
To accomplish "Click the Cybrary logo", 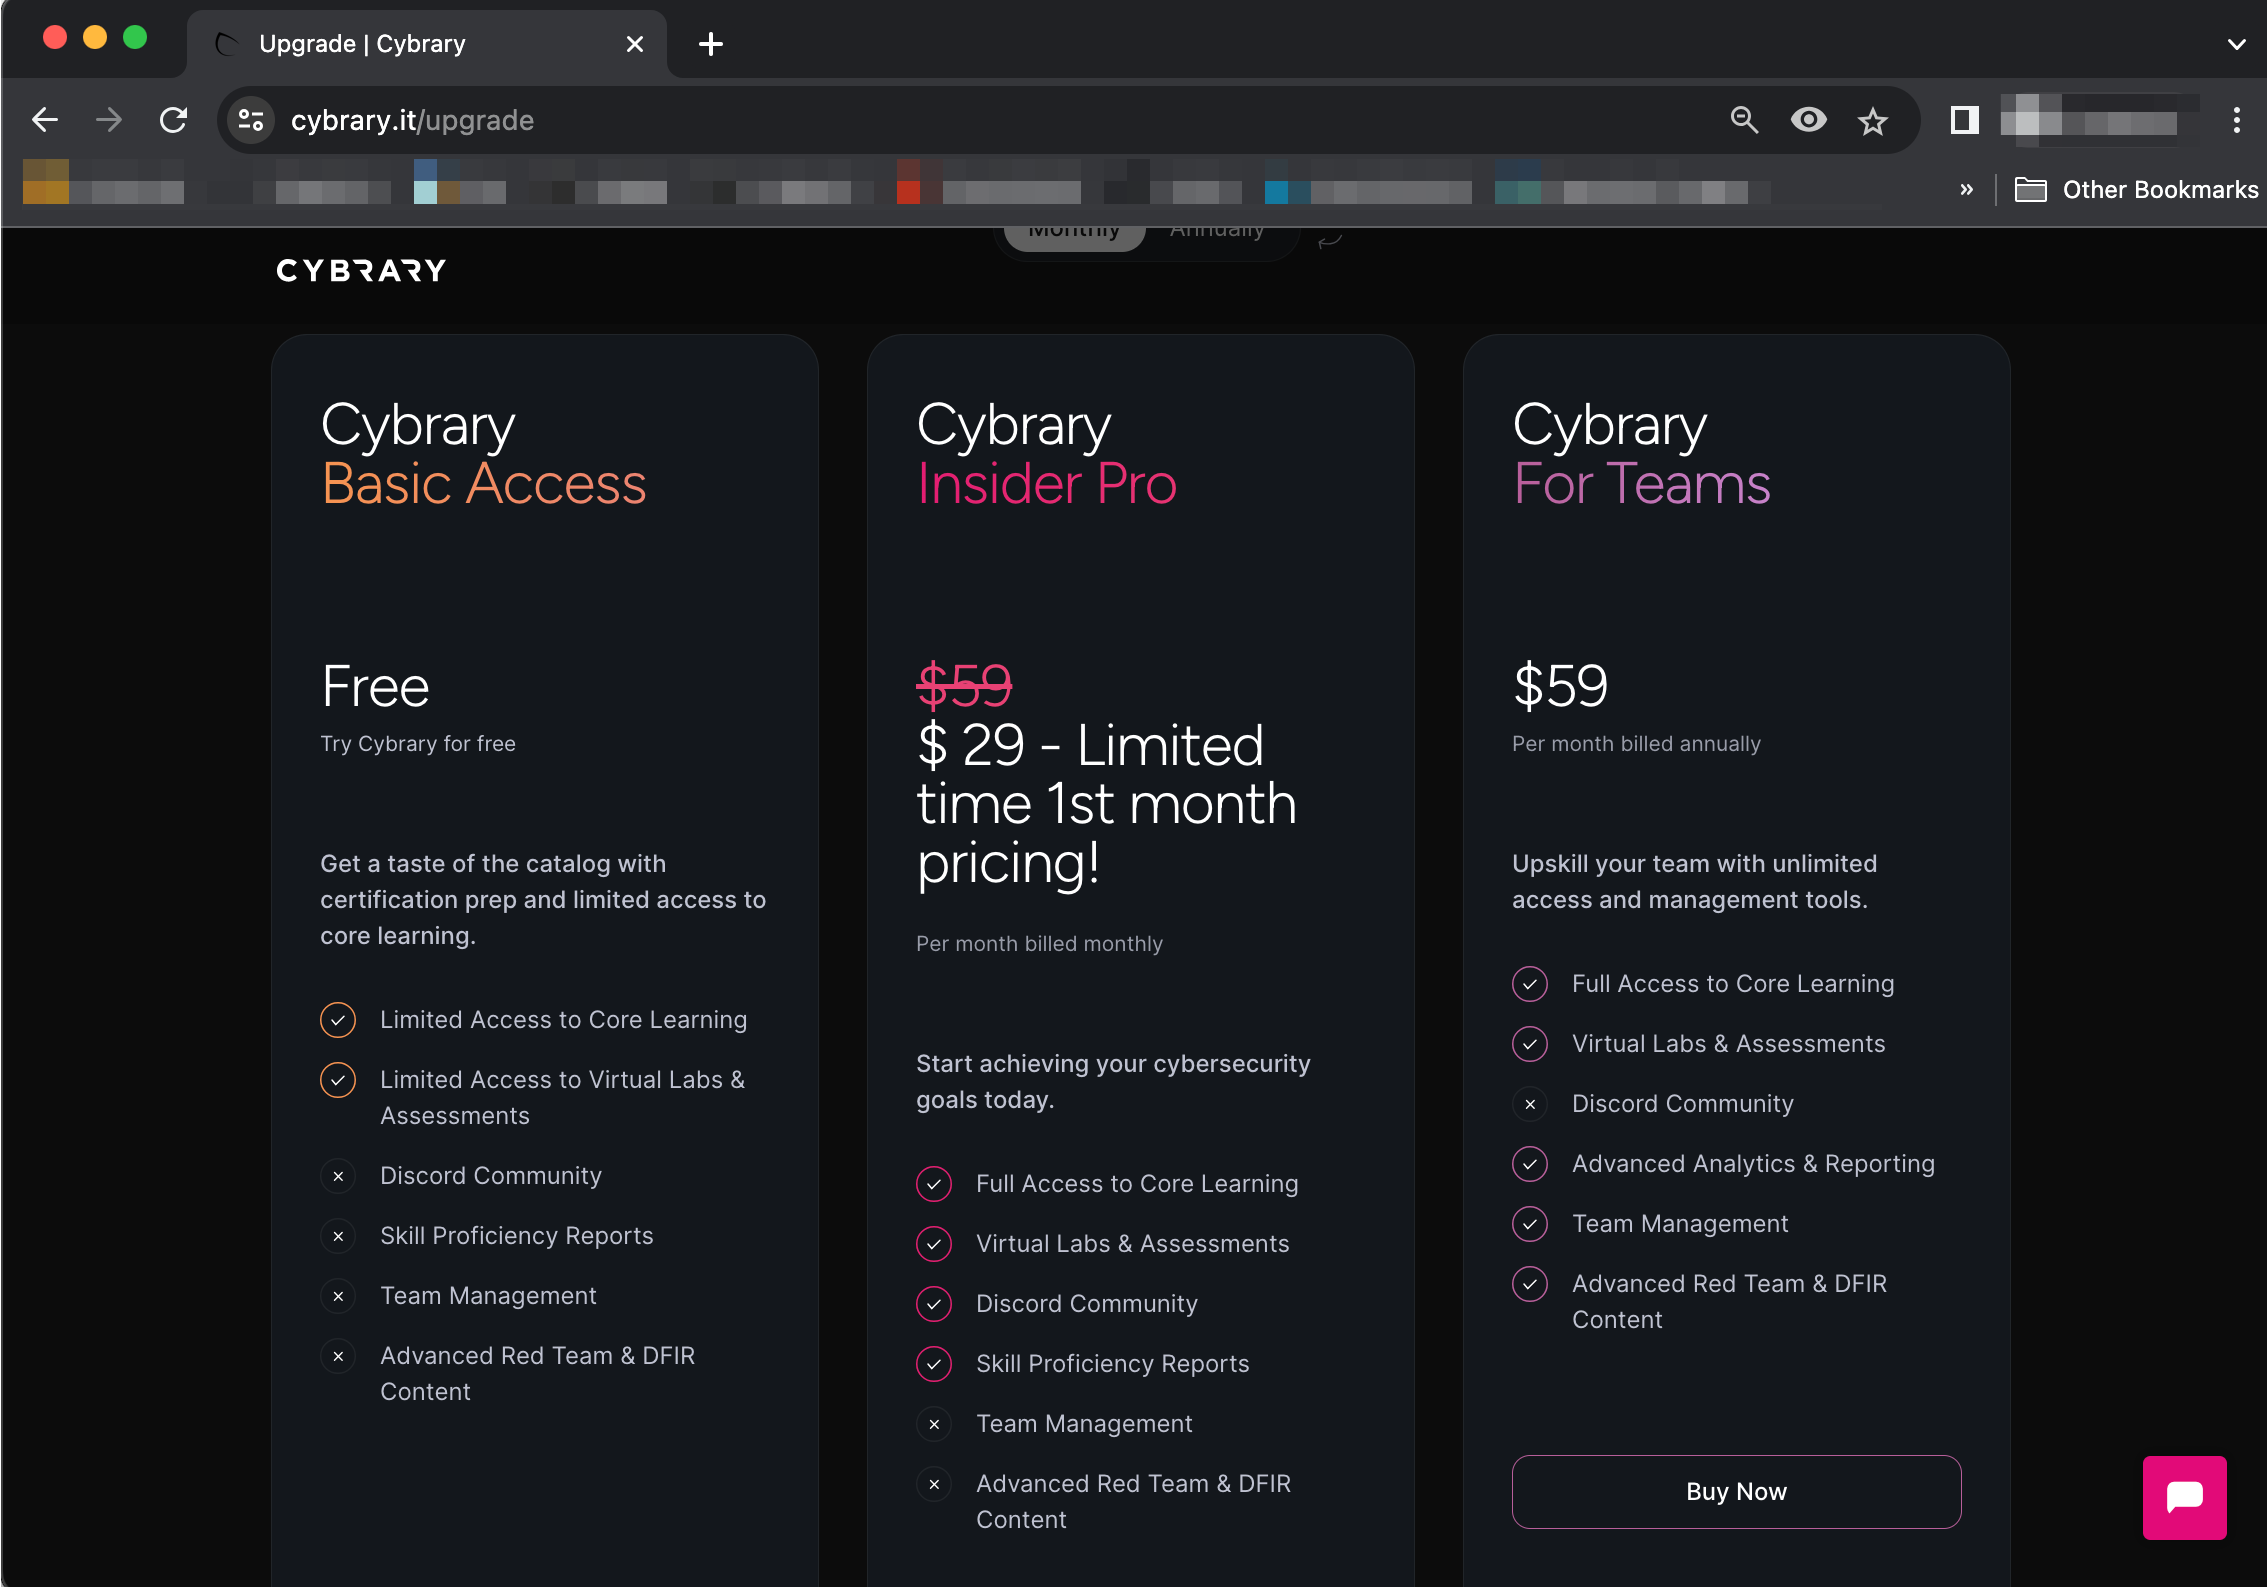I will click(361, 270).
